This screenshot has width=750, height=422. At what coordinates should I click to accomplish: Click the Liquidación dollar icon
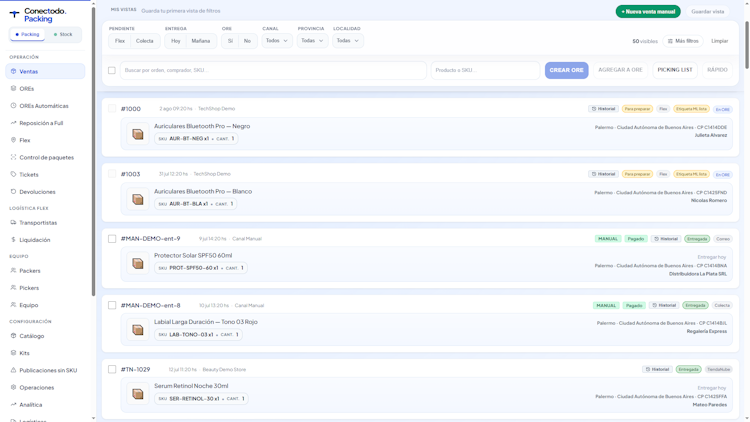coord(13,240)
